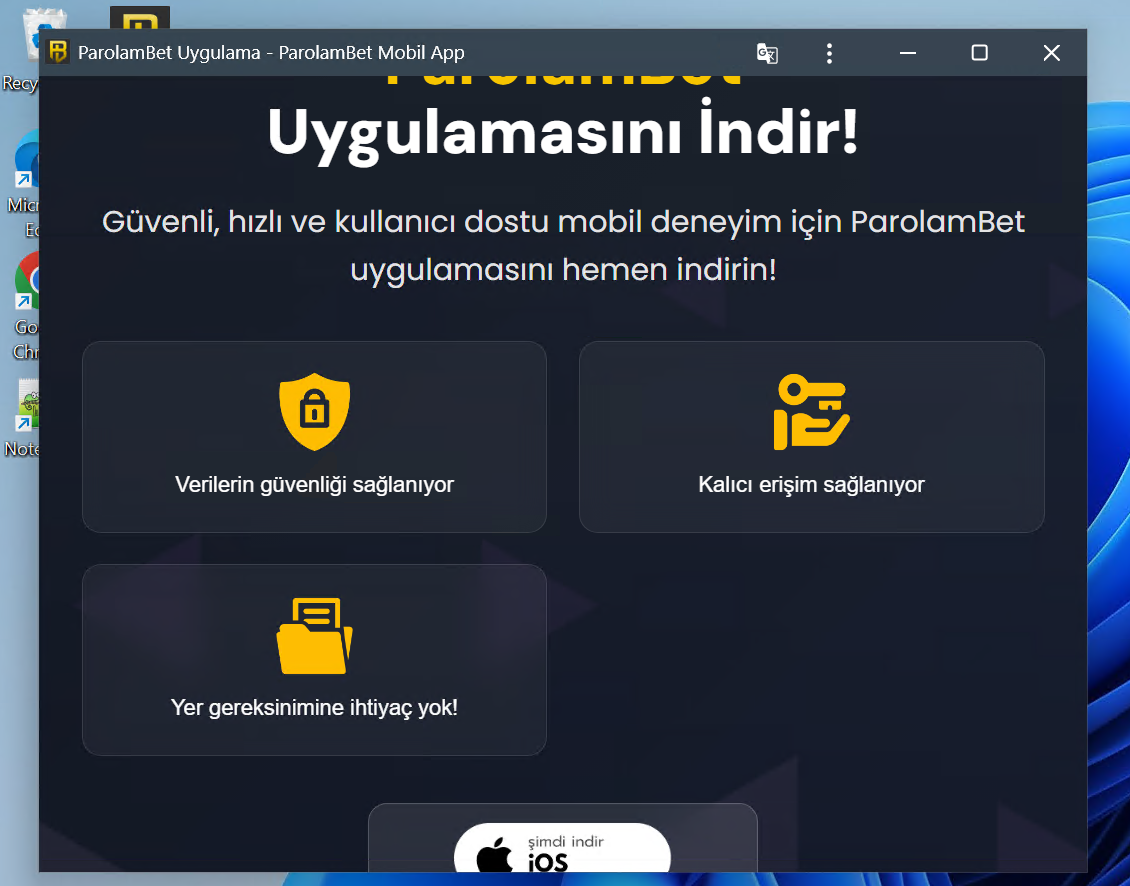Viewport: 1130px width, 886px height.
Task: Click the ParolamBet logo in title bar
Action: pyautogui.click(x=58, y=52)
